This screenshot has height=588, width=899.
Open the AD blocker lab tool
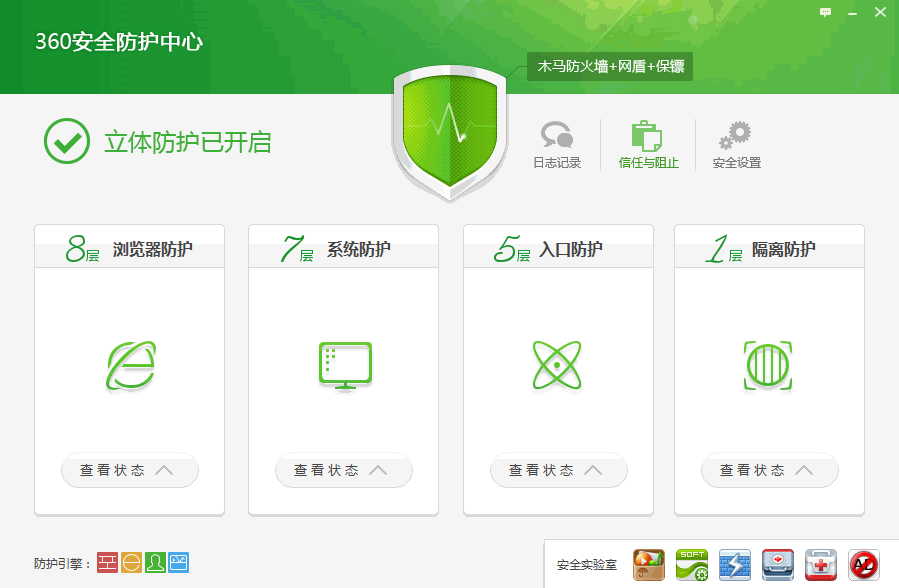pos(864,565)
